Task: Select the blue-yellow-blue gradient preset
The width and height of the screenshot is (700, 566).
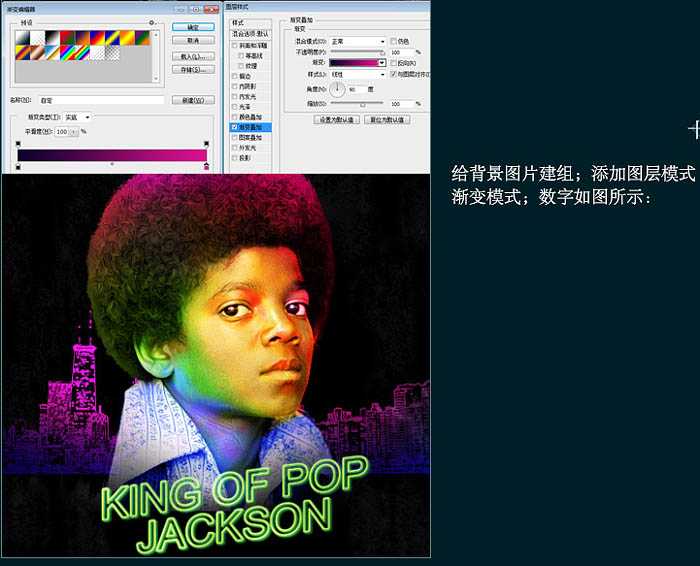Action: point(112,38)
